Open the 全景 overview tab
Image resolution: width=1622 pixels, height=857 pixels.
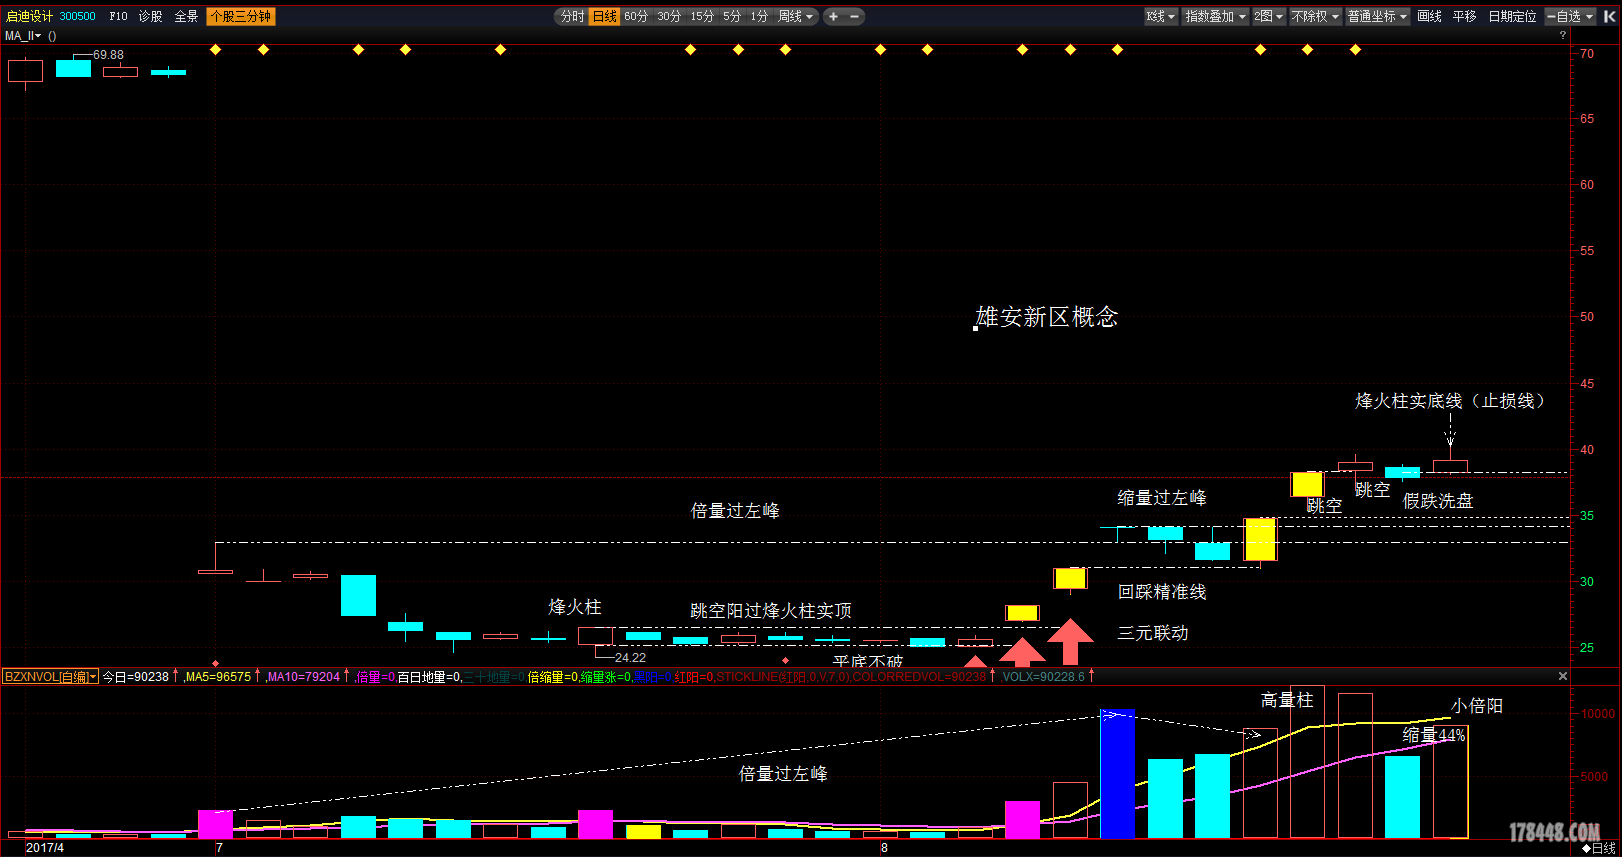click(x=186, y=16)
